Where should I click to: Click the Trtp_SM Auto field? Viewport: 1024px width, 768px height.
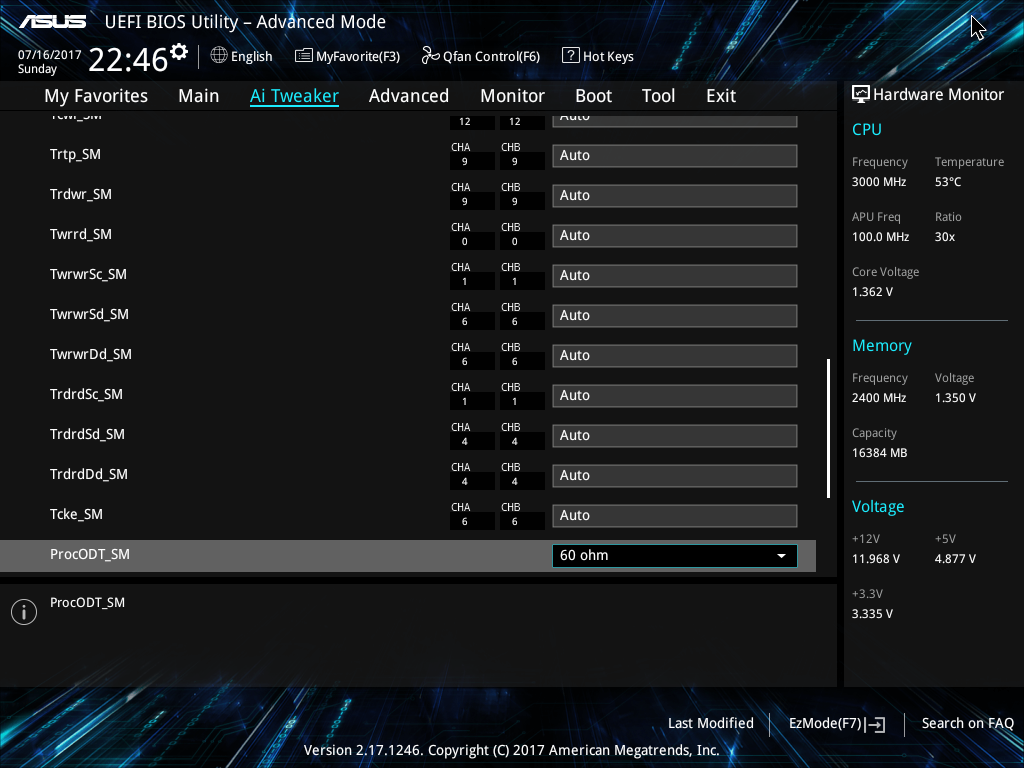(x=675, y=156)
